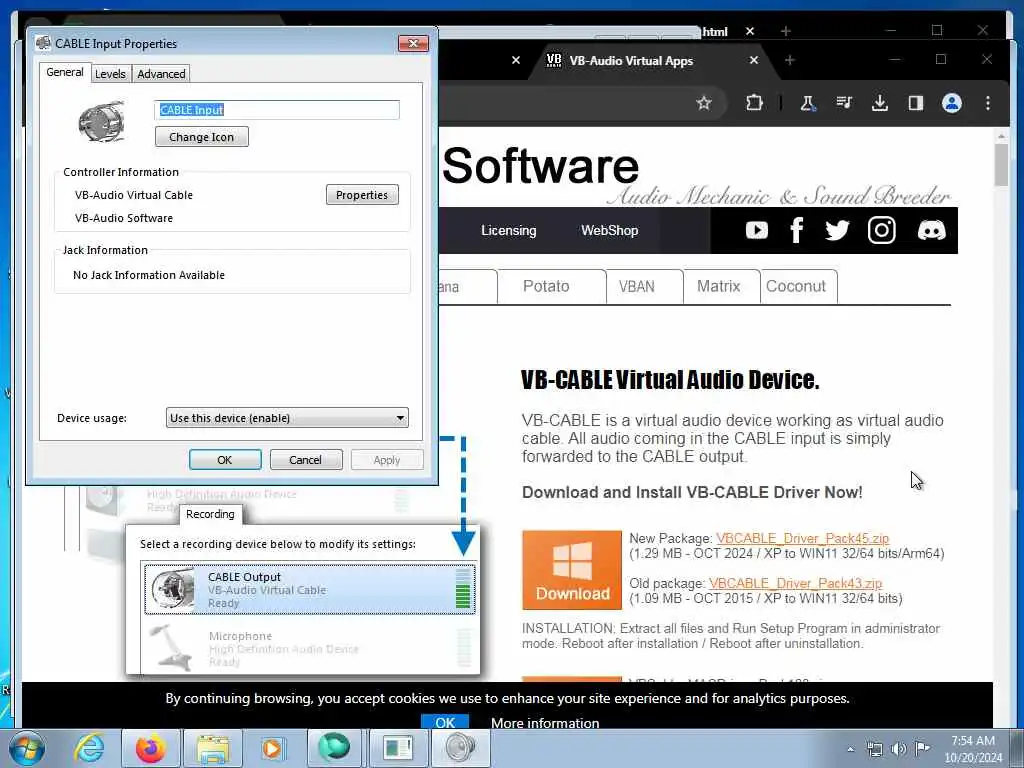
Task: Click the orange Windows Download button
Action: click(x=572, y=570)
